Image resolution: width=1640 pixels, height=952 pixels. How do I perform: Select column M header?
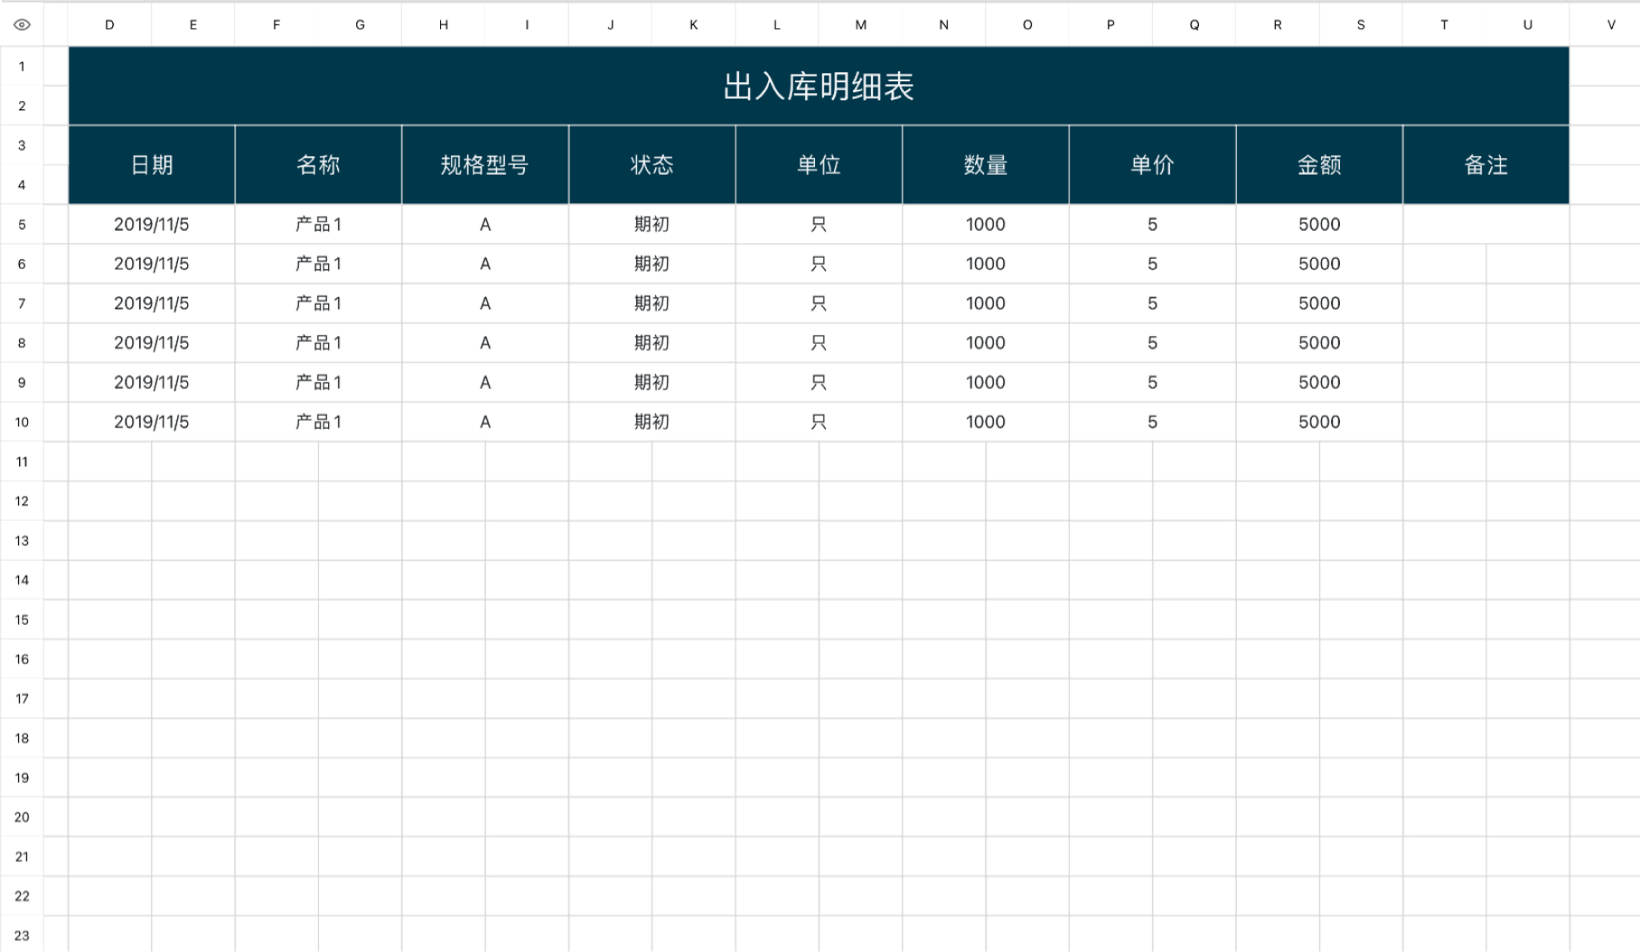(x=861, y=24)
